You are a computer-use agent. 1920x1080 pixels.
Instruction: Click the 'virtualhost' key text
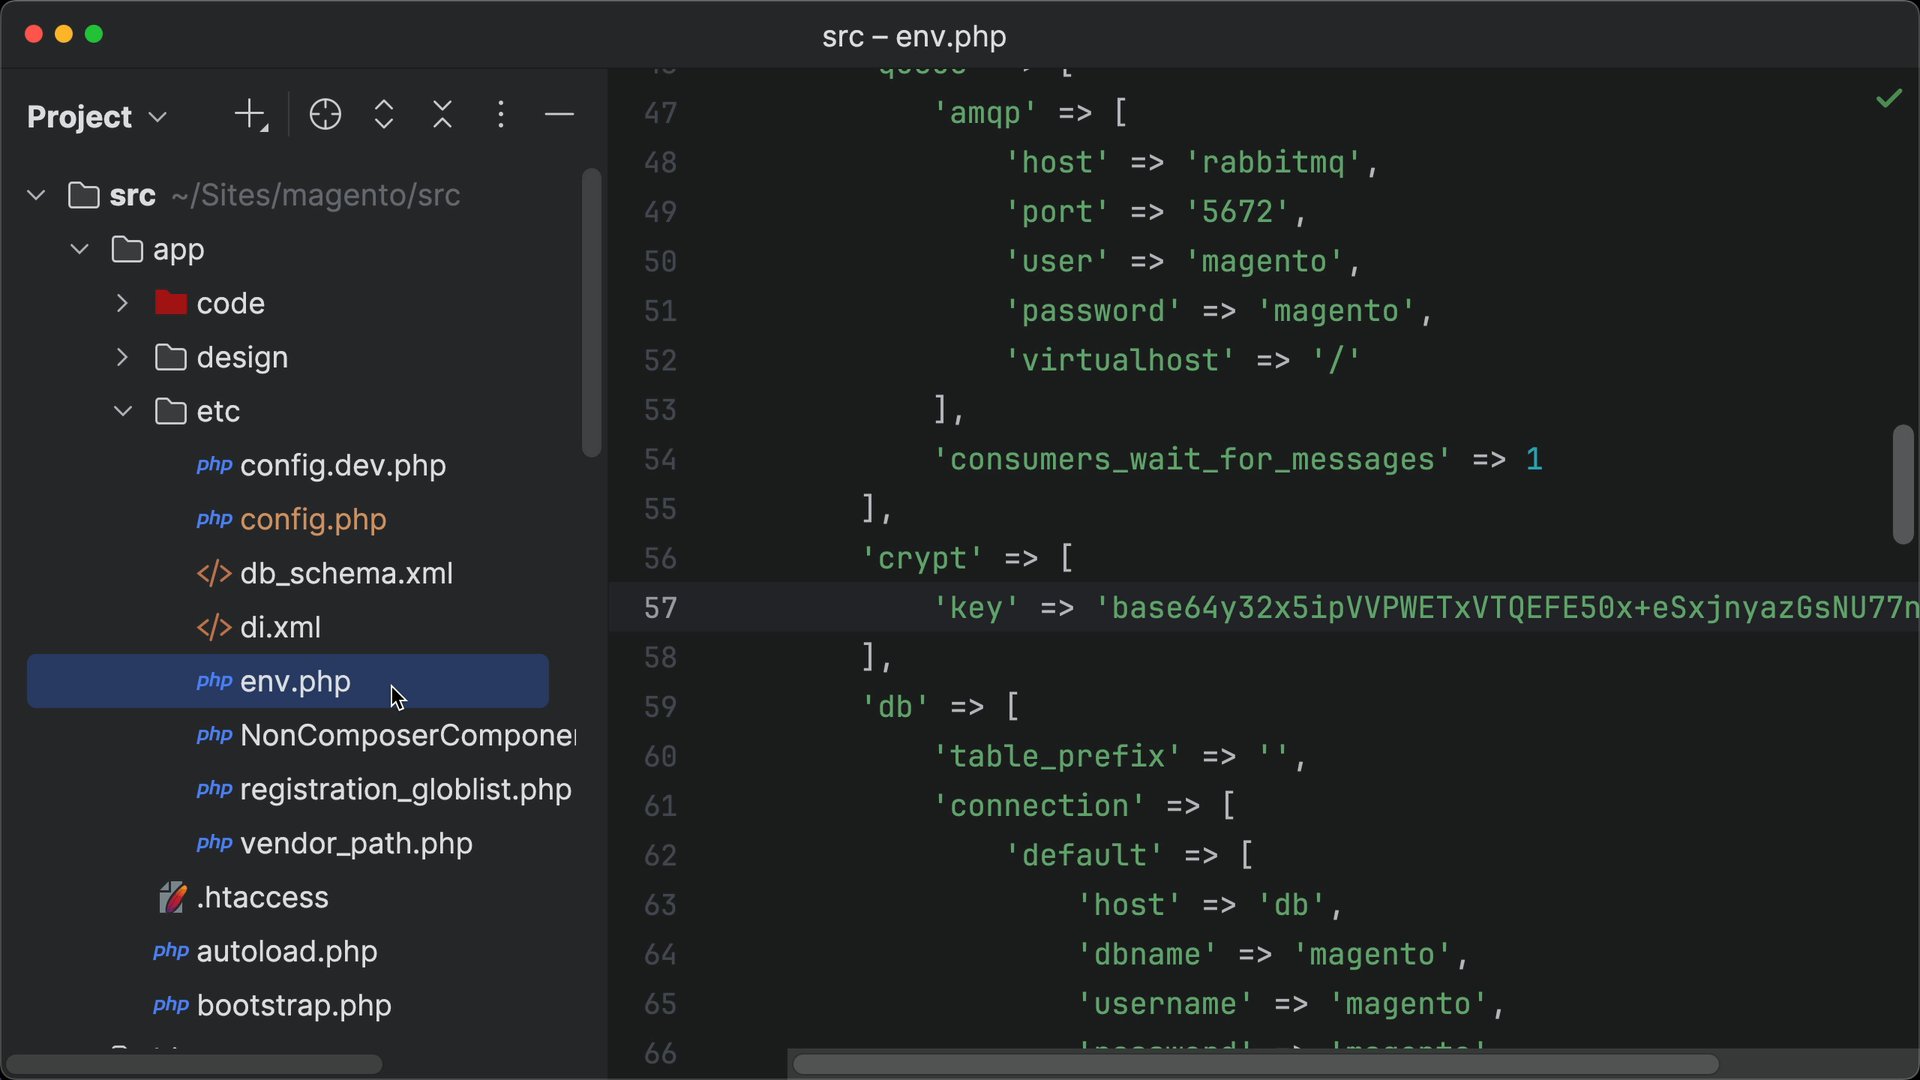[1120, 360]
